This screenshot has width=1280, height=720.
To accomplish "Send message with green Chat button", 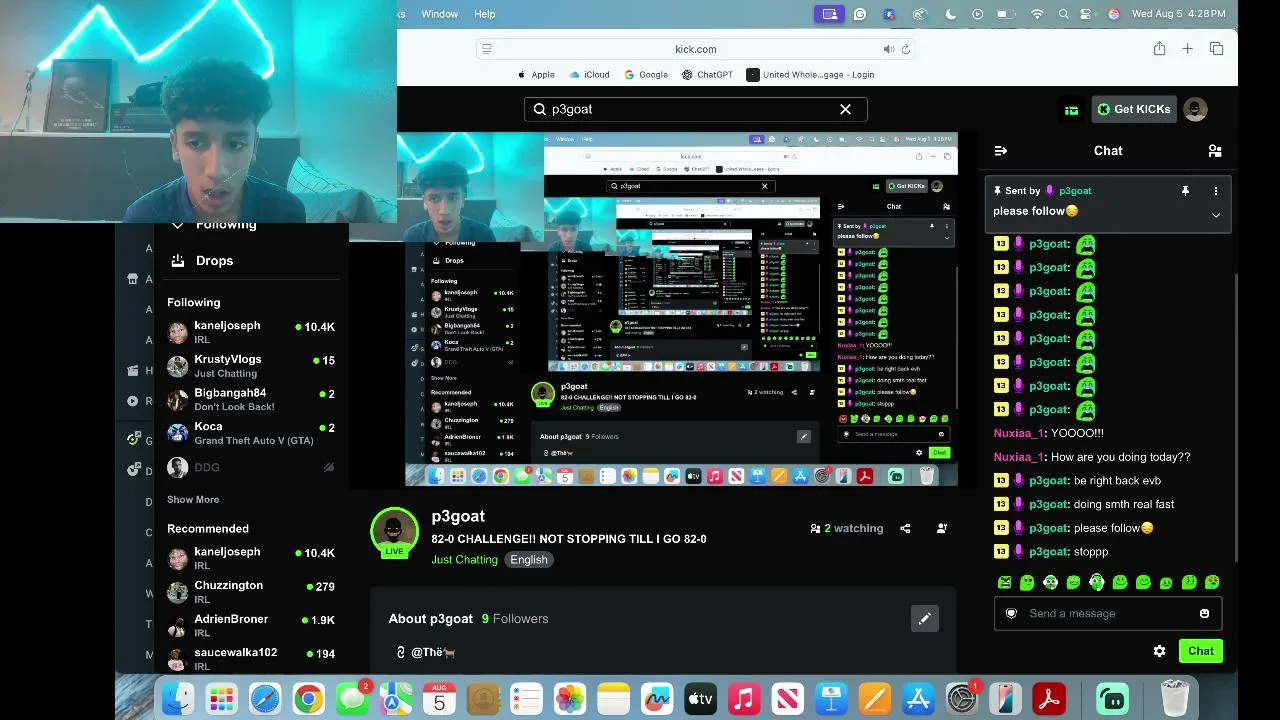I will point(1201,651).
